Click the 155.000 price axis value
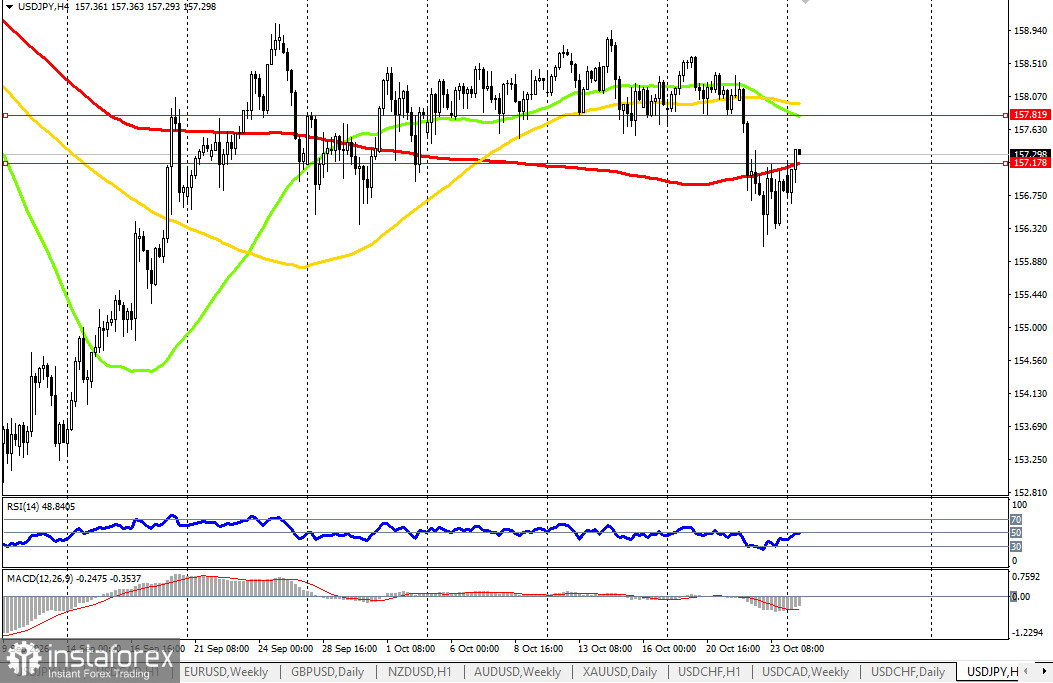 click(x=1031, y=327)
